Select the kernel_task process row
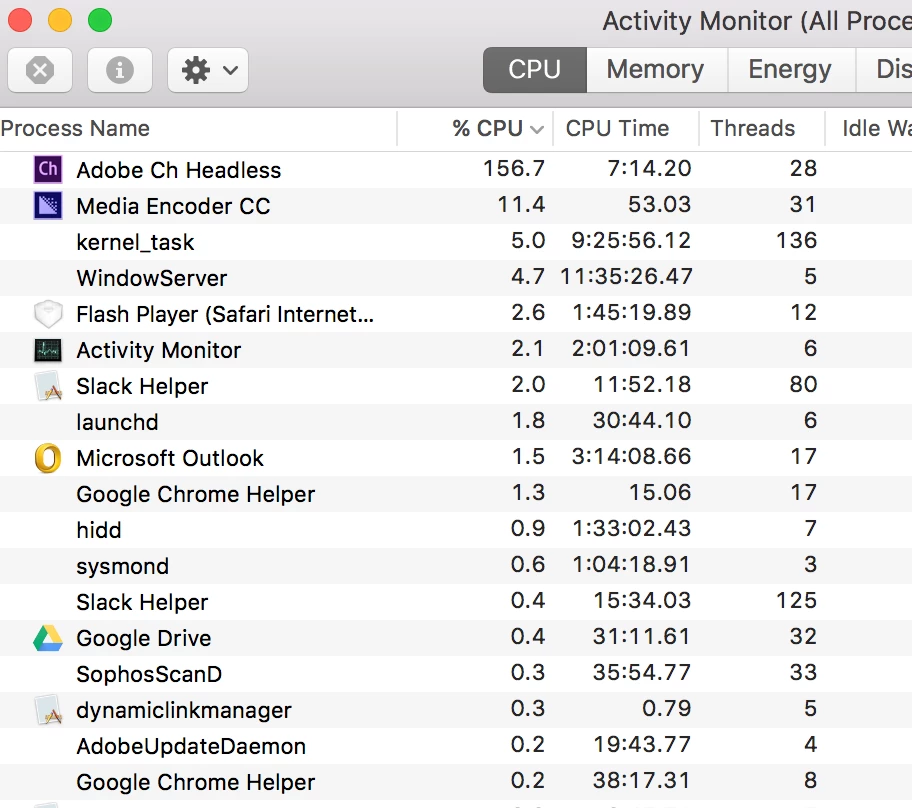The image size is (912, 808). pyautogui.click(x=456, y=242)
